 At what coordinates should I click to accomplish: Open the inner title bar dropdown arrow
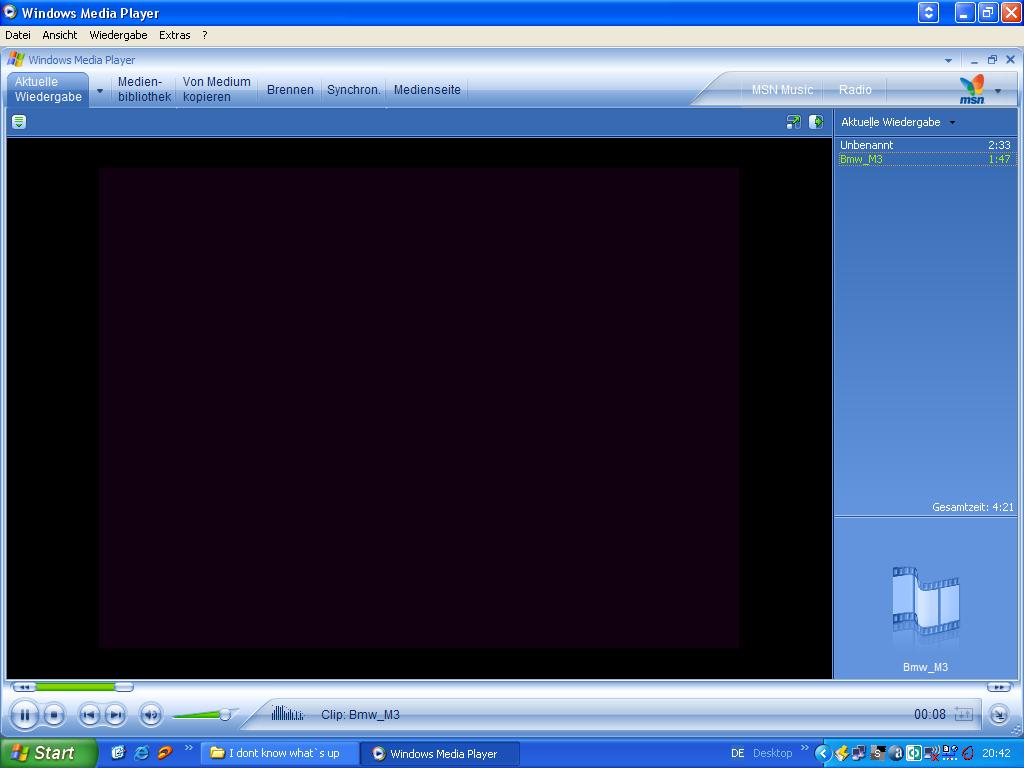948,60
